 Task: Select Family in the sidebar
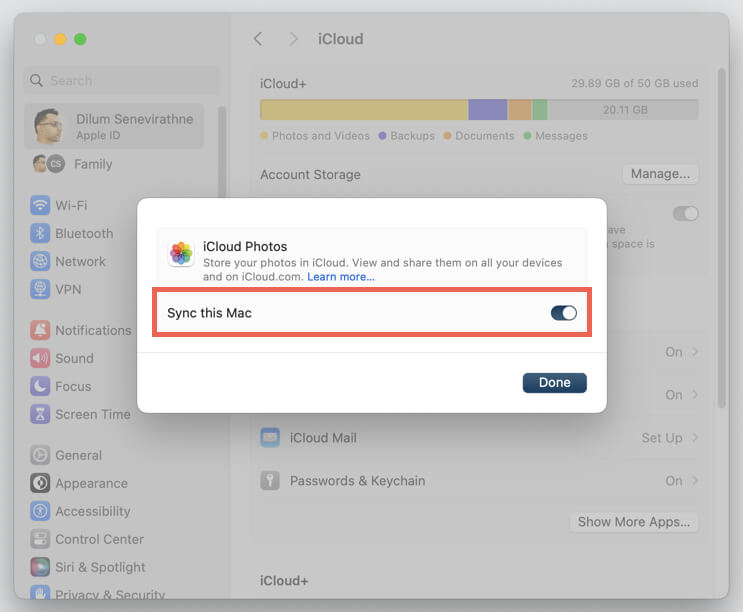tap(93, 164)
